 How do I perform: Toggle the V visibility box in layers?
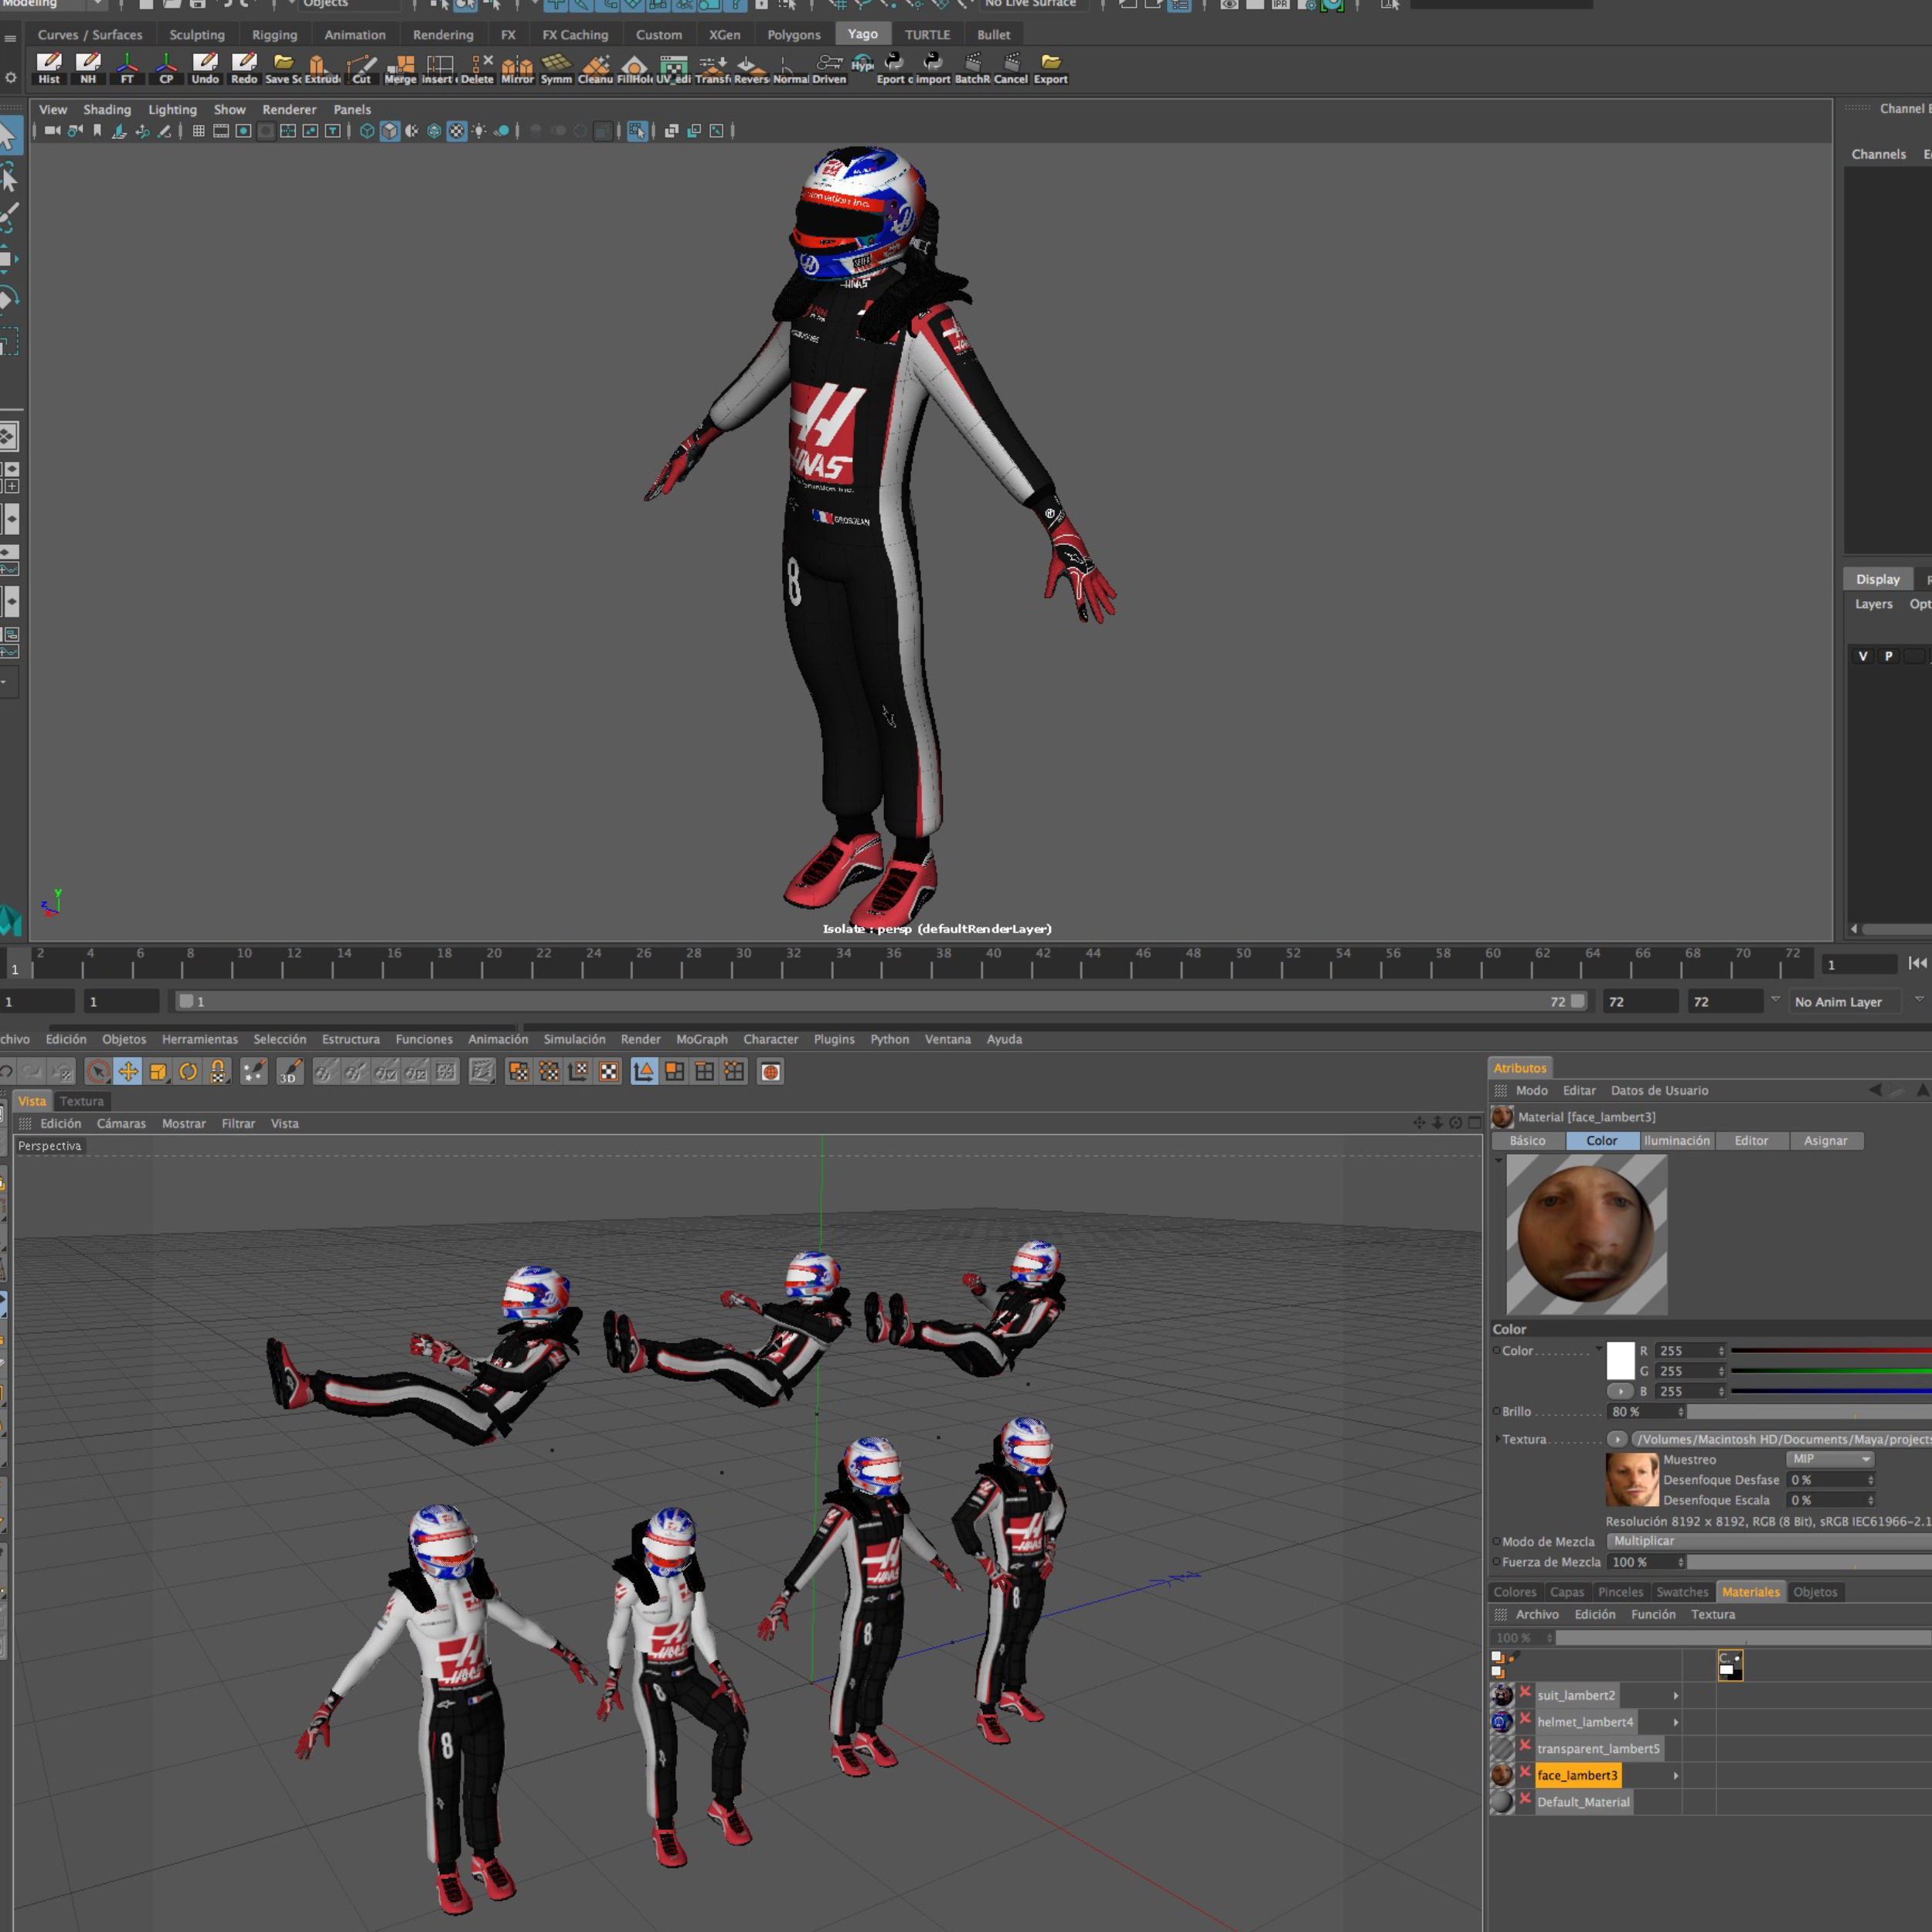coord(1863,656)
